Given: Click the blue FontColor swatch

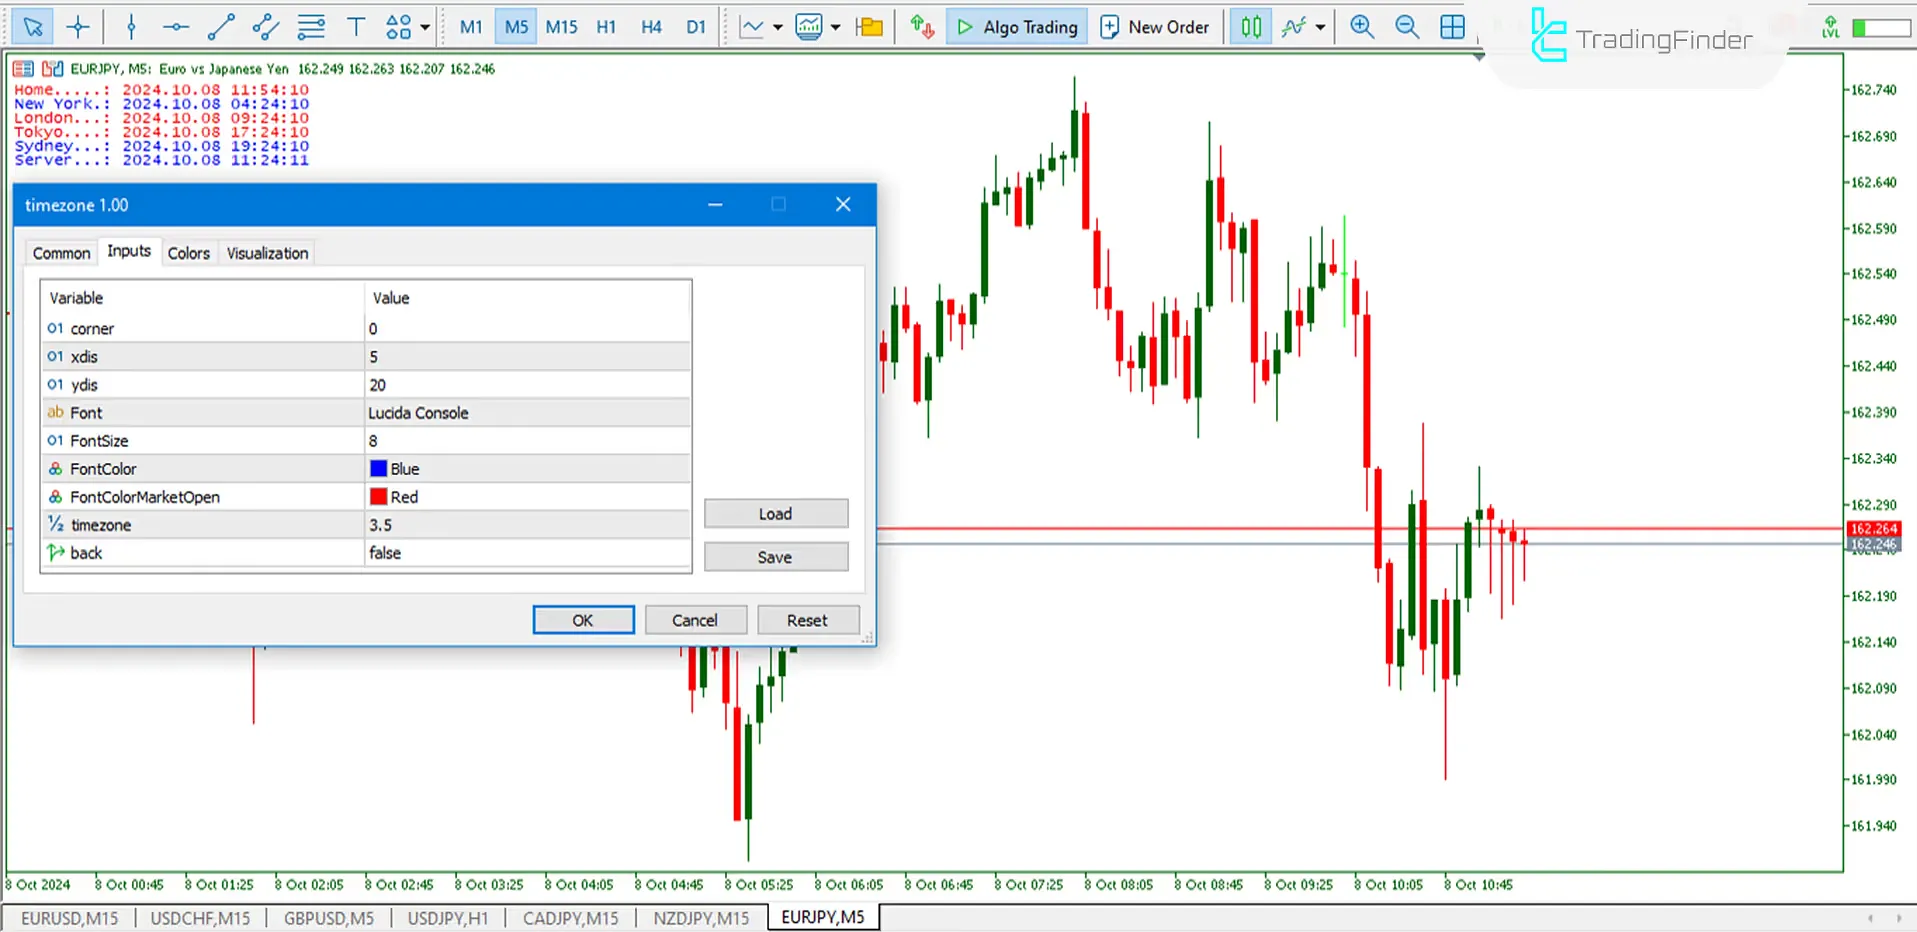Looking at the screenshot, I should tap(378, 469).
